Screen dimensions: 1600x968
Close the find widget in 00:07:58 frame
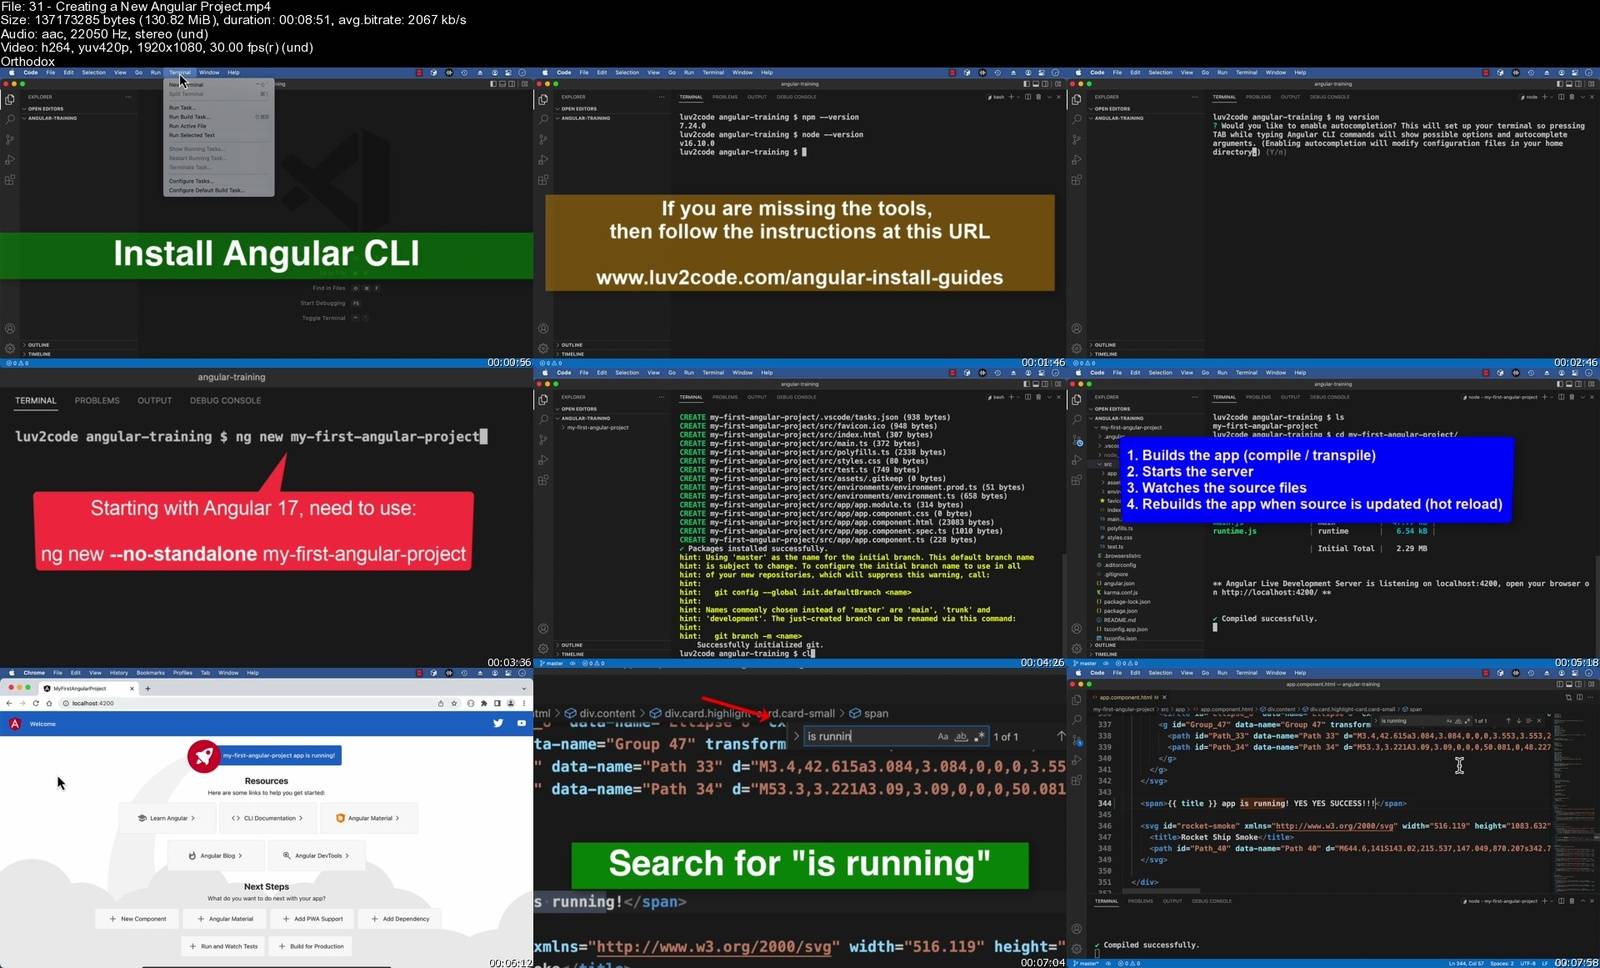[1539, 721]
